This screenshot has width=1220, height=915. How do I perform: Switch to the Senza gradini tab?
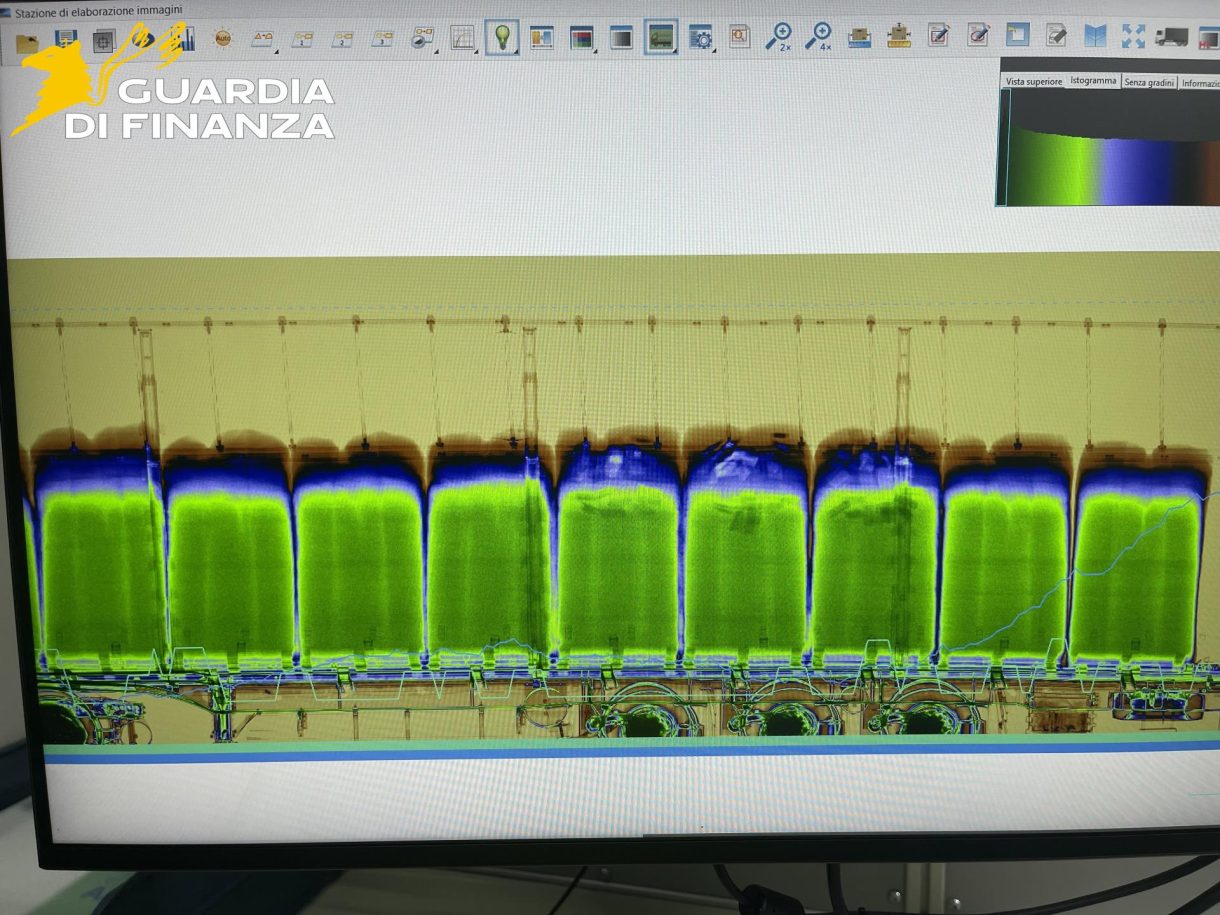click(1148, 82)
